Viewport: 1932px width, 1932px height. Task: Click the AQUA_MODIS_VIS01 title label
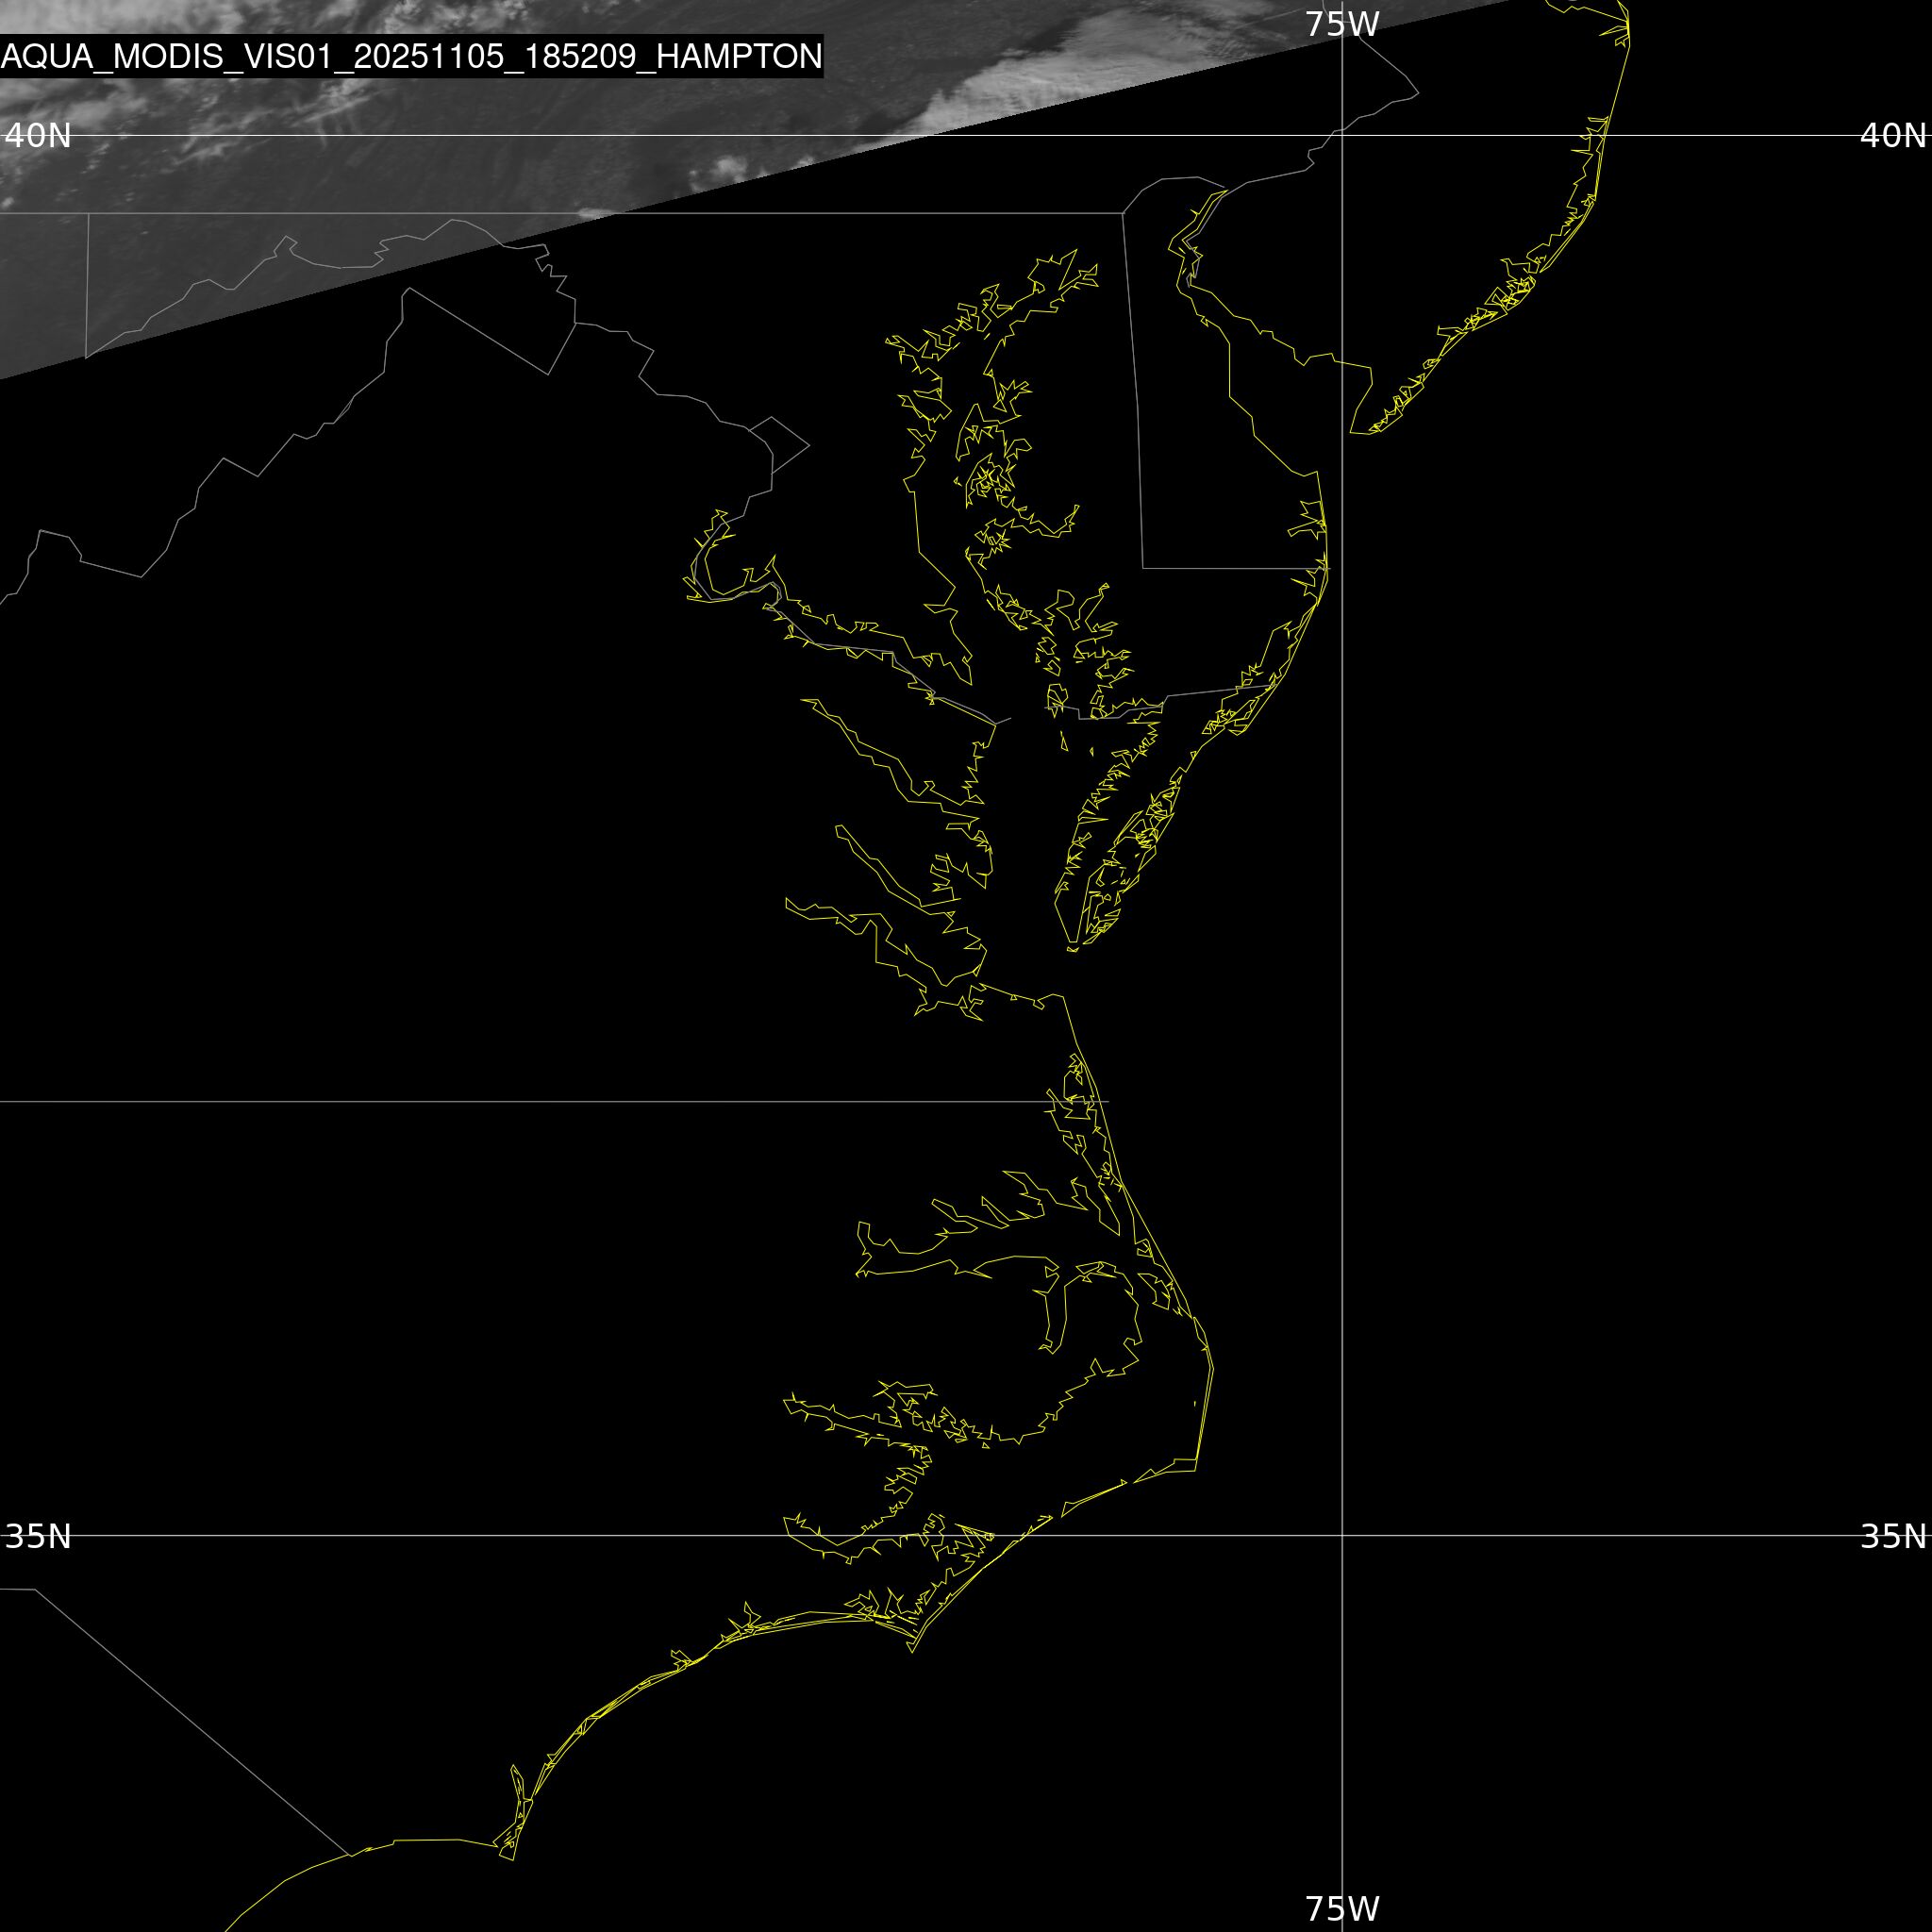pyautogui.click(x=411, y=56)
